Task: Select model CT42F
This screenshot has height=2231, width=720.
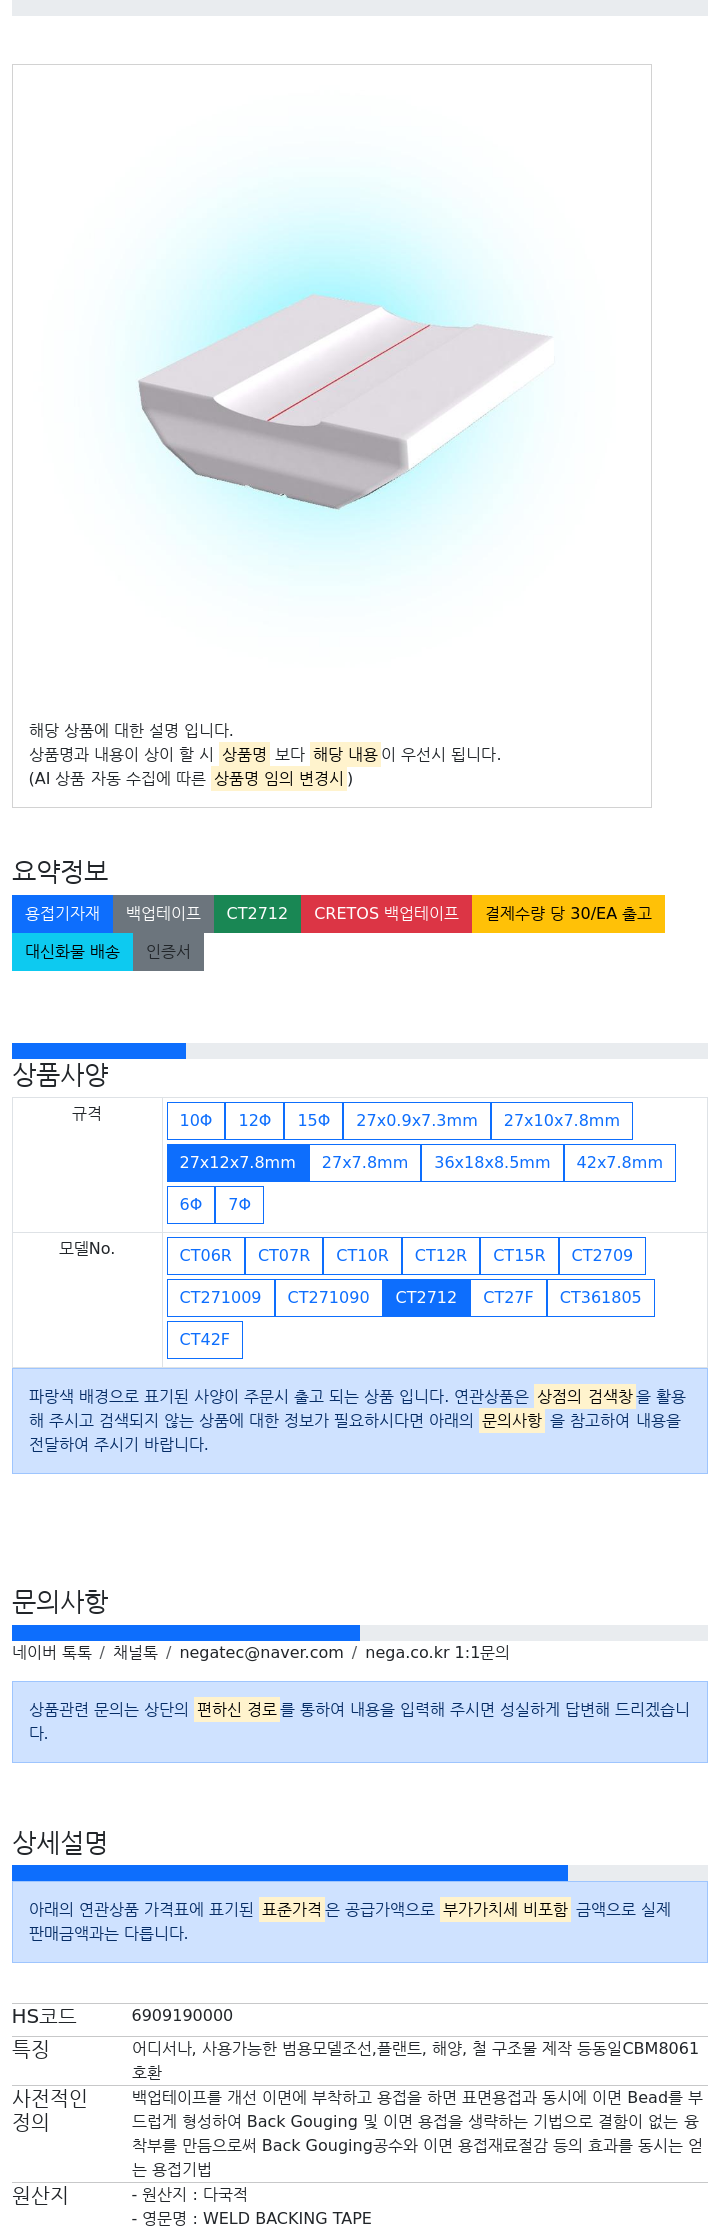Action: (205, 1340)
